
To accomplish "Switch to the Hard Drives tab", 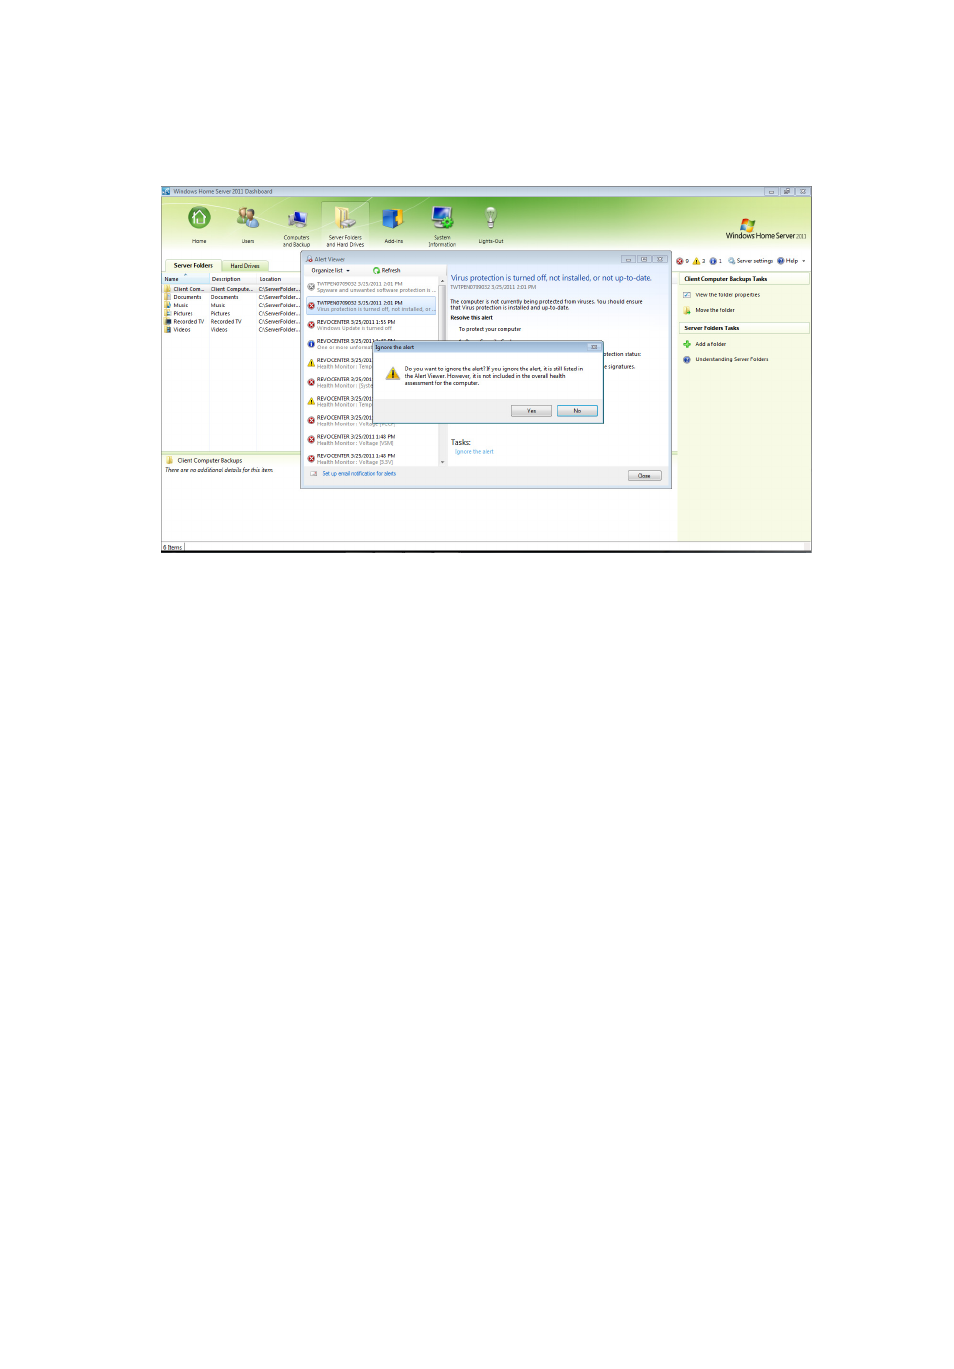I will [x=245, y=266].
